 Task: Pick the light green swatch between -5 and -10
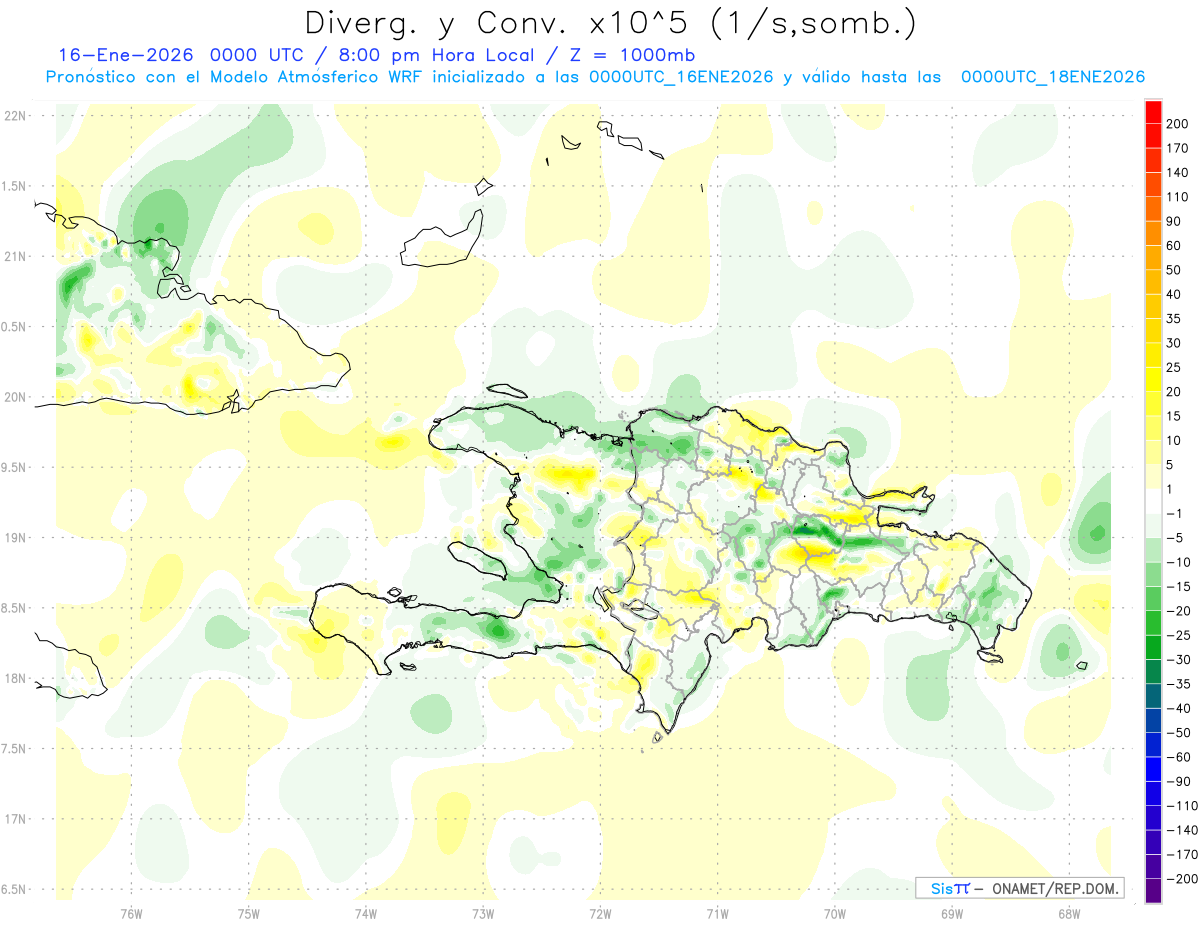(x=1153, y=550)
